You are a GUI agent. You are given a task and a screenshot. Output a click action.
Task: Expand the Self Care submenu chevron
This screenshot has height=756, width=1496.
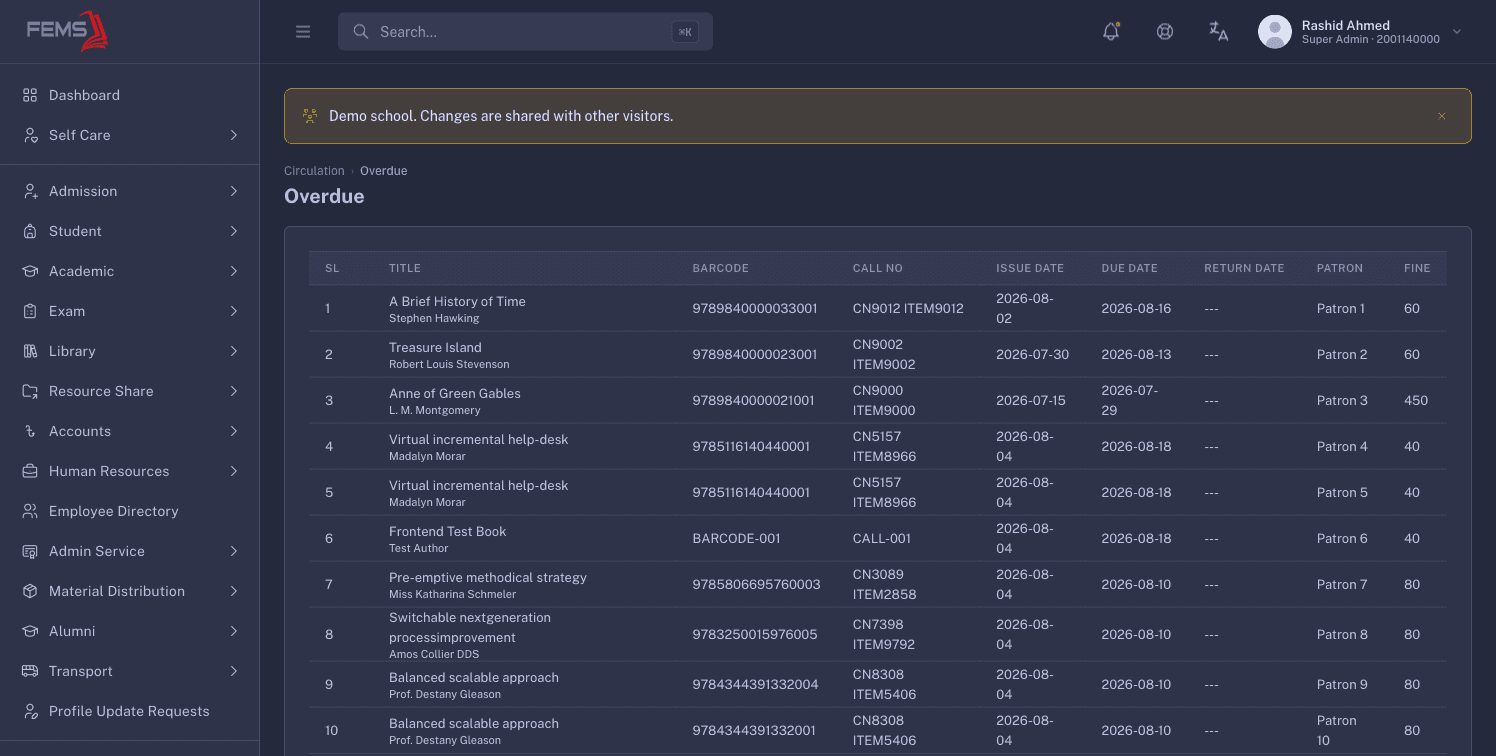click(233, 135)
